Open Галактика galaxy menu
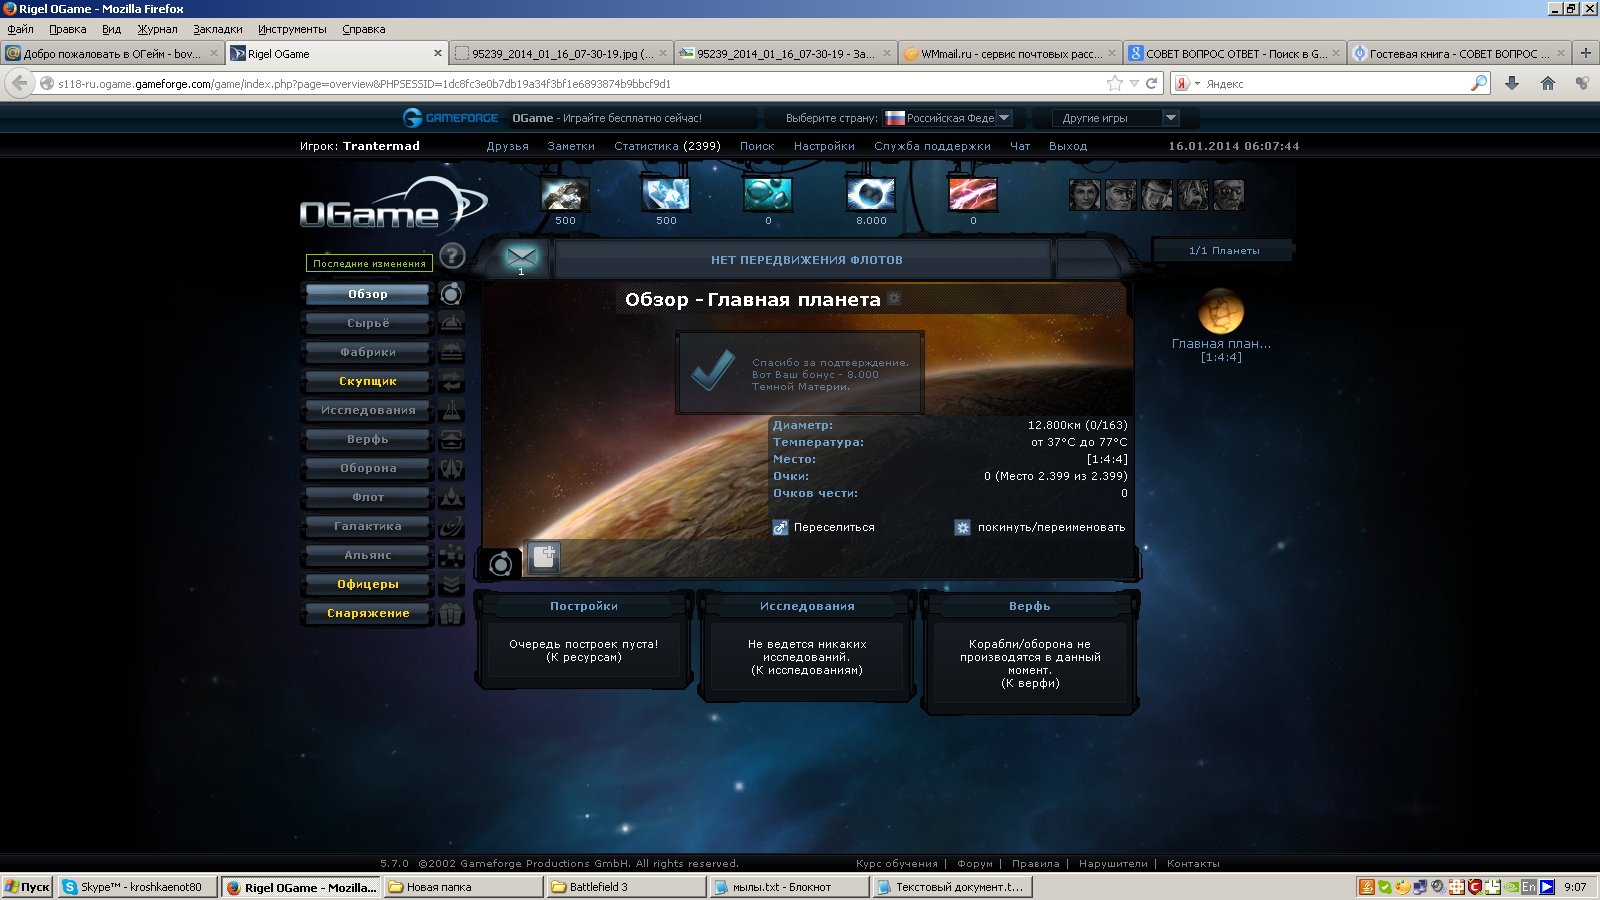 [368, 526]
